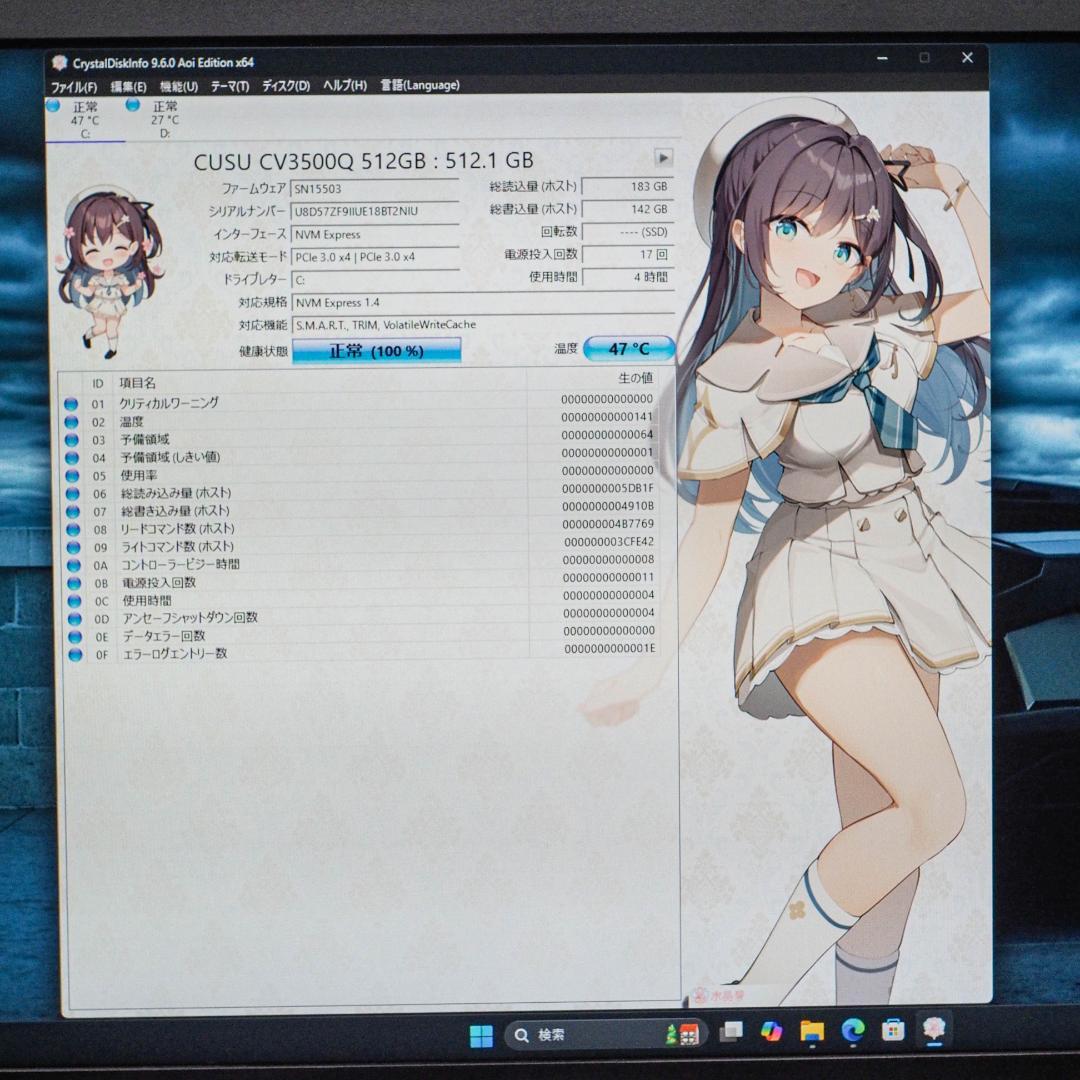Select the C: drive tab showing 47 °C
Viewport: 1080px width, 1080px height.
click(x=85, y=119)
